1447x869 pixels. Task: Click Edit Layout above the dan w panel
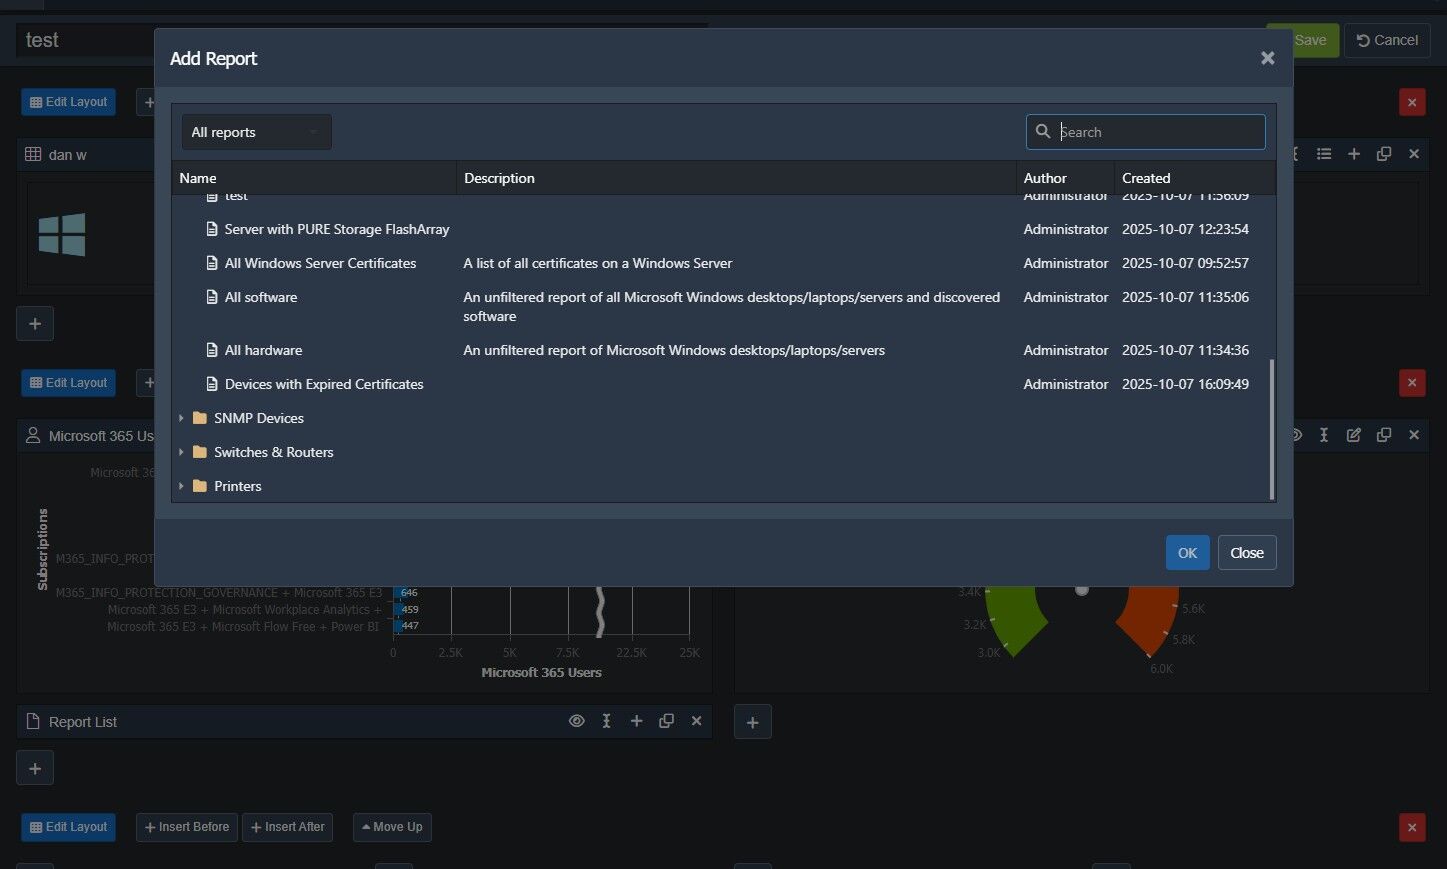click(x=68, y=102)
